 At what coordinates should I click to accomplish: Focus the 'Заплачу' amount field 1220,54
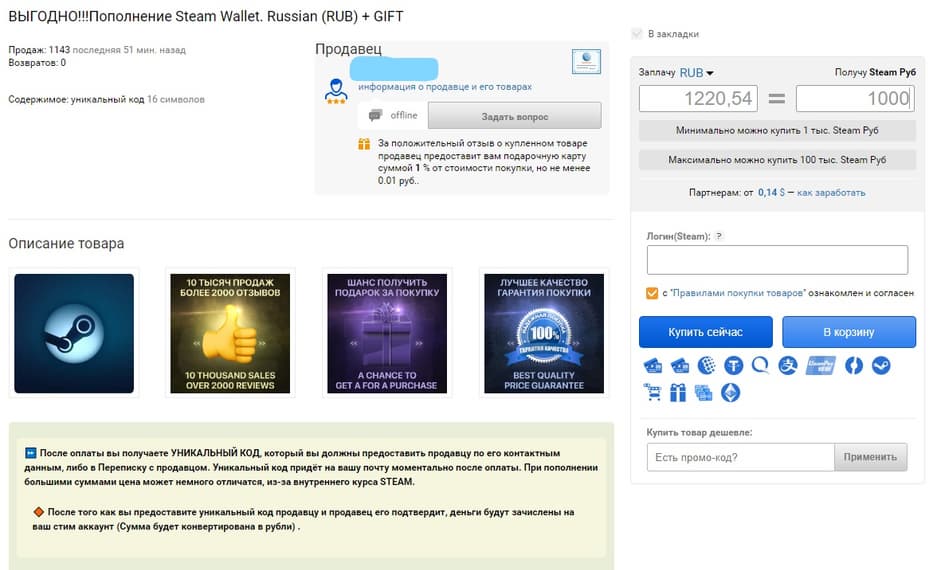698,99
